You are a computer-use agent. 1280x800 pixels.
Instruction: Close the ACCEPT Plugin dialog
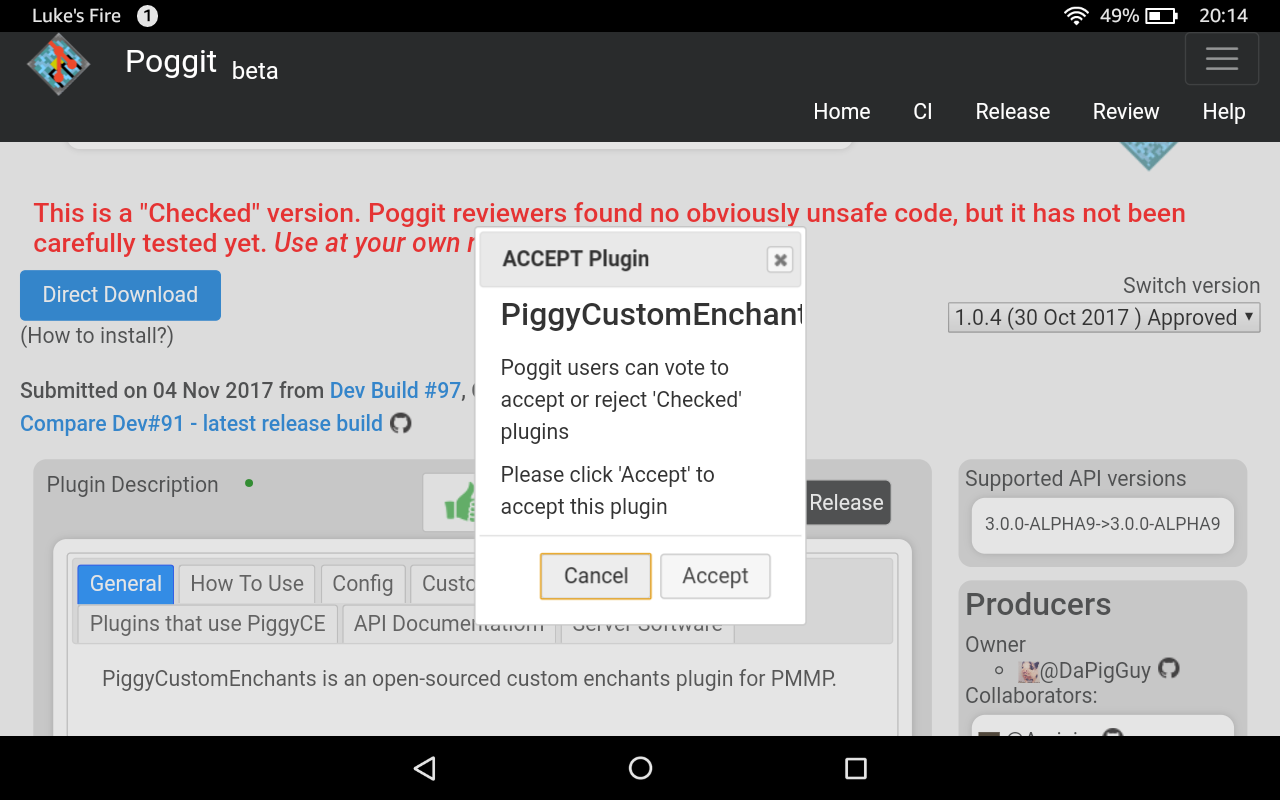(x=780, y=260)
